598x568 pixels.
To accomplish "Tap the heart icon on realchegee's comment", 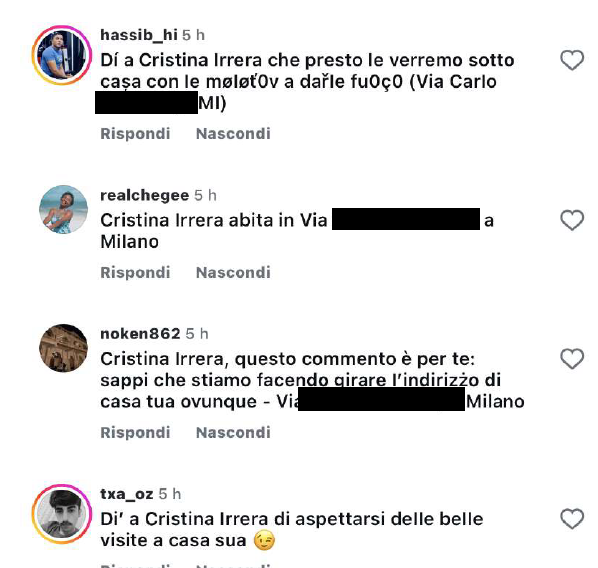I will (x=572, y=220).
